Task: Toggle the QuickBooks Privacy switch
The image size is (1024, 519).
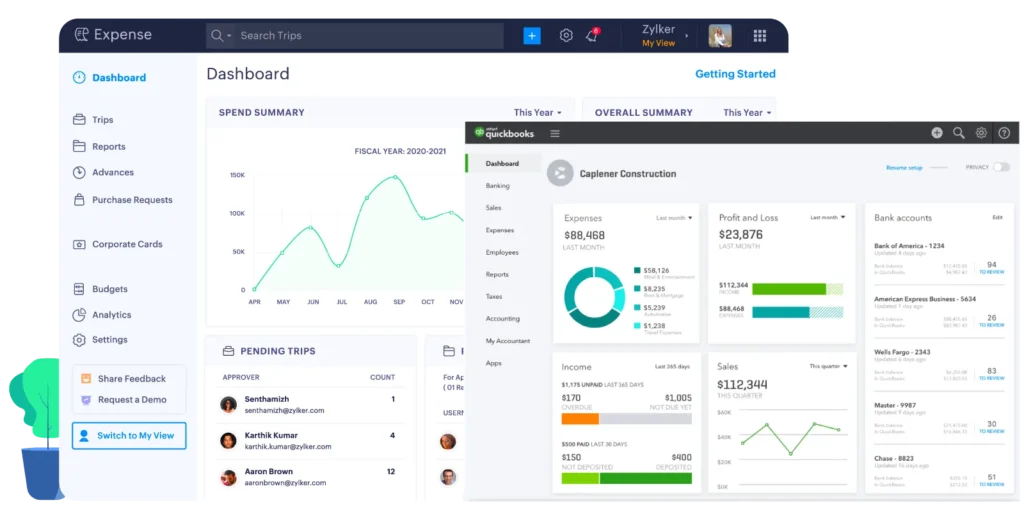Action: pos(1001,168)
